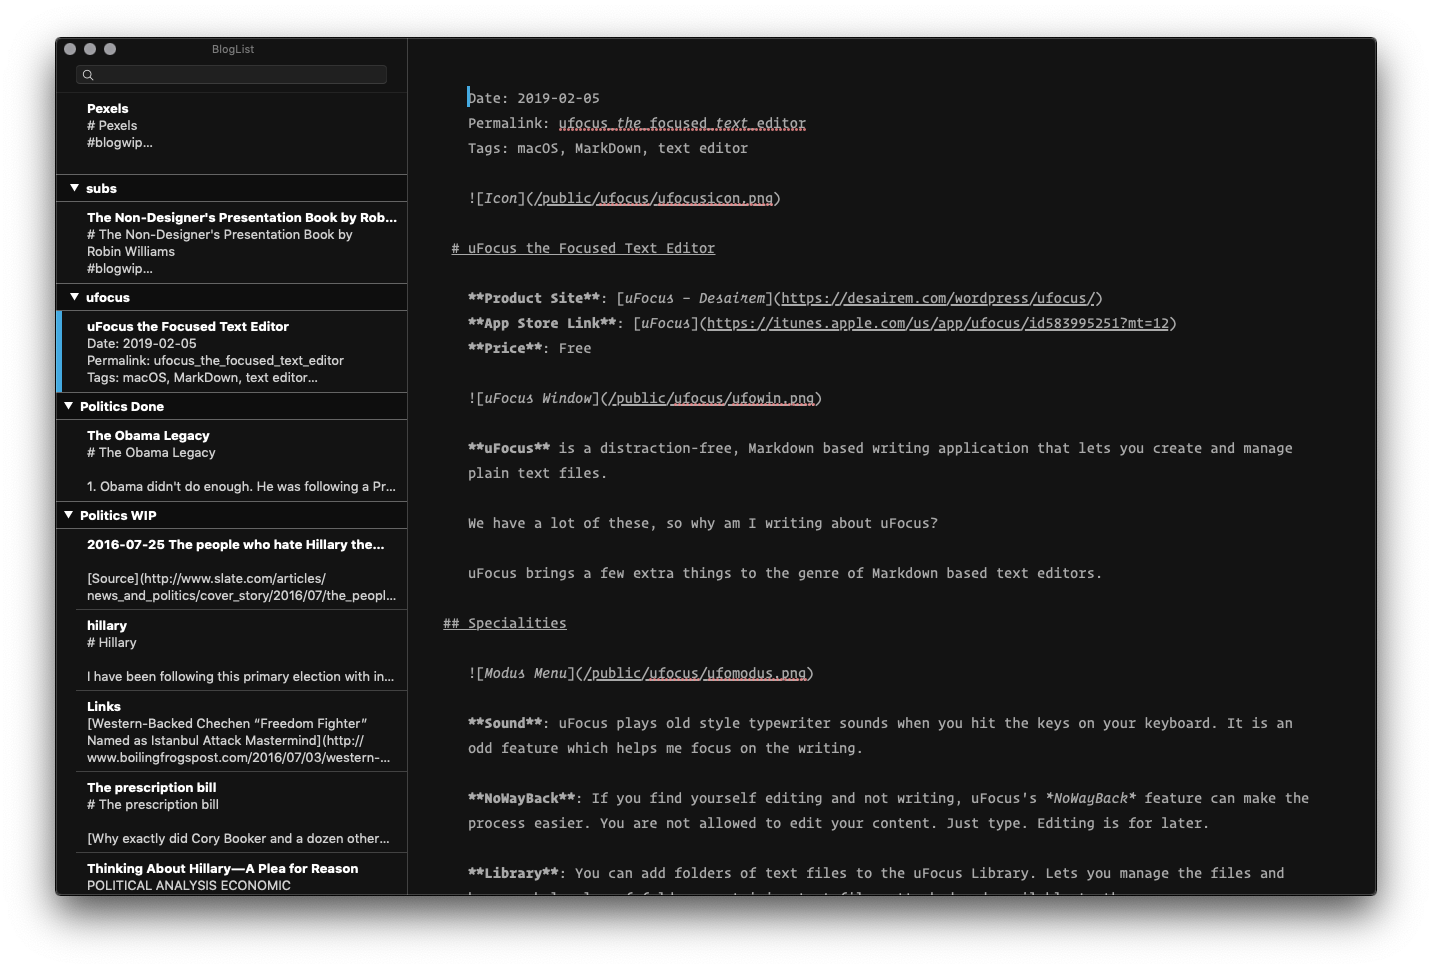Click the subs group header label
The width and height of the screenshot is (1432, 969).
(101, 188)
